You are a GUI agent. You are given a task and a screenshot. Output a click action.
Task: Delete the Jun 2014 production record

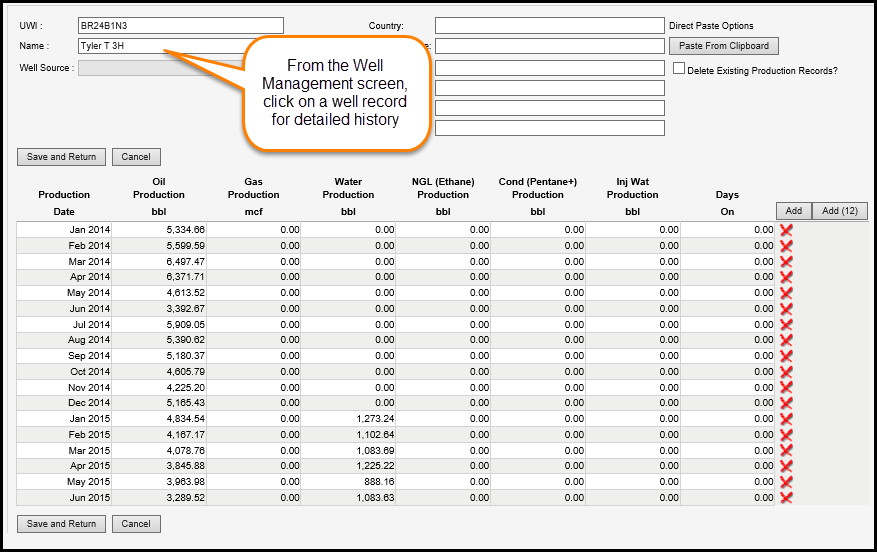pos(786,308)
